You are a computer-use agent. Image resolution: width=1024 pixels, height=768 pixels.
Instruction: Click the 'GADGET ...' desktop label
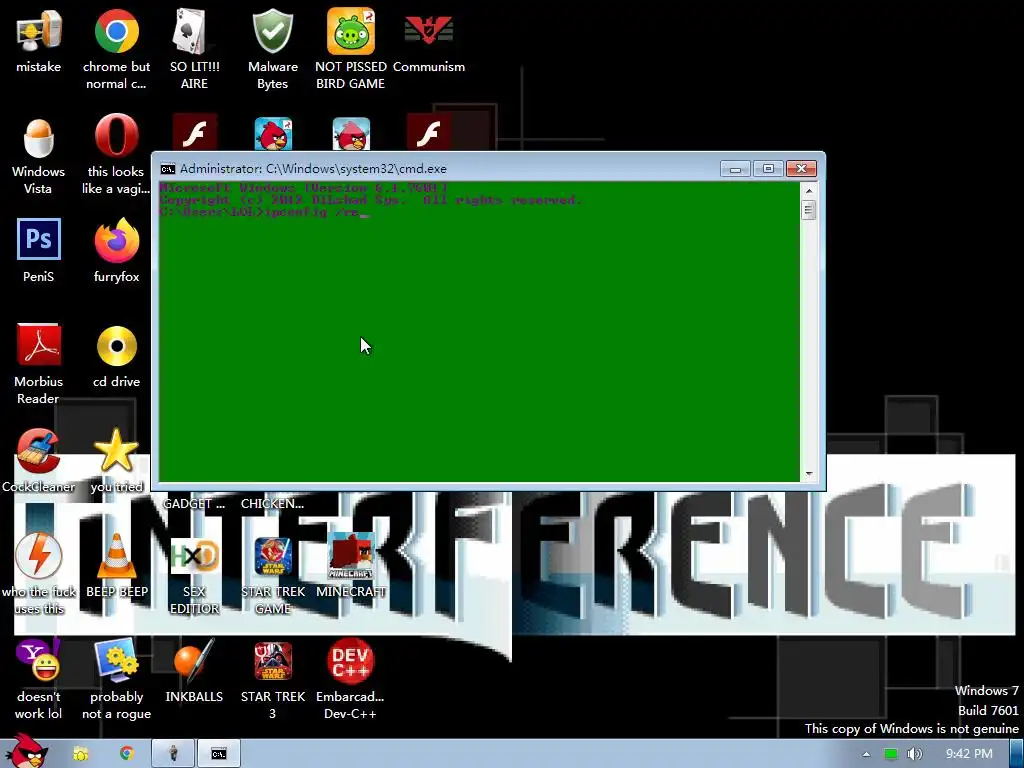(193, 504)
